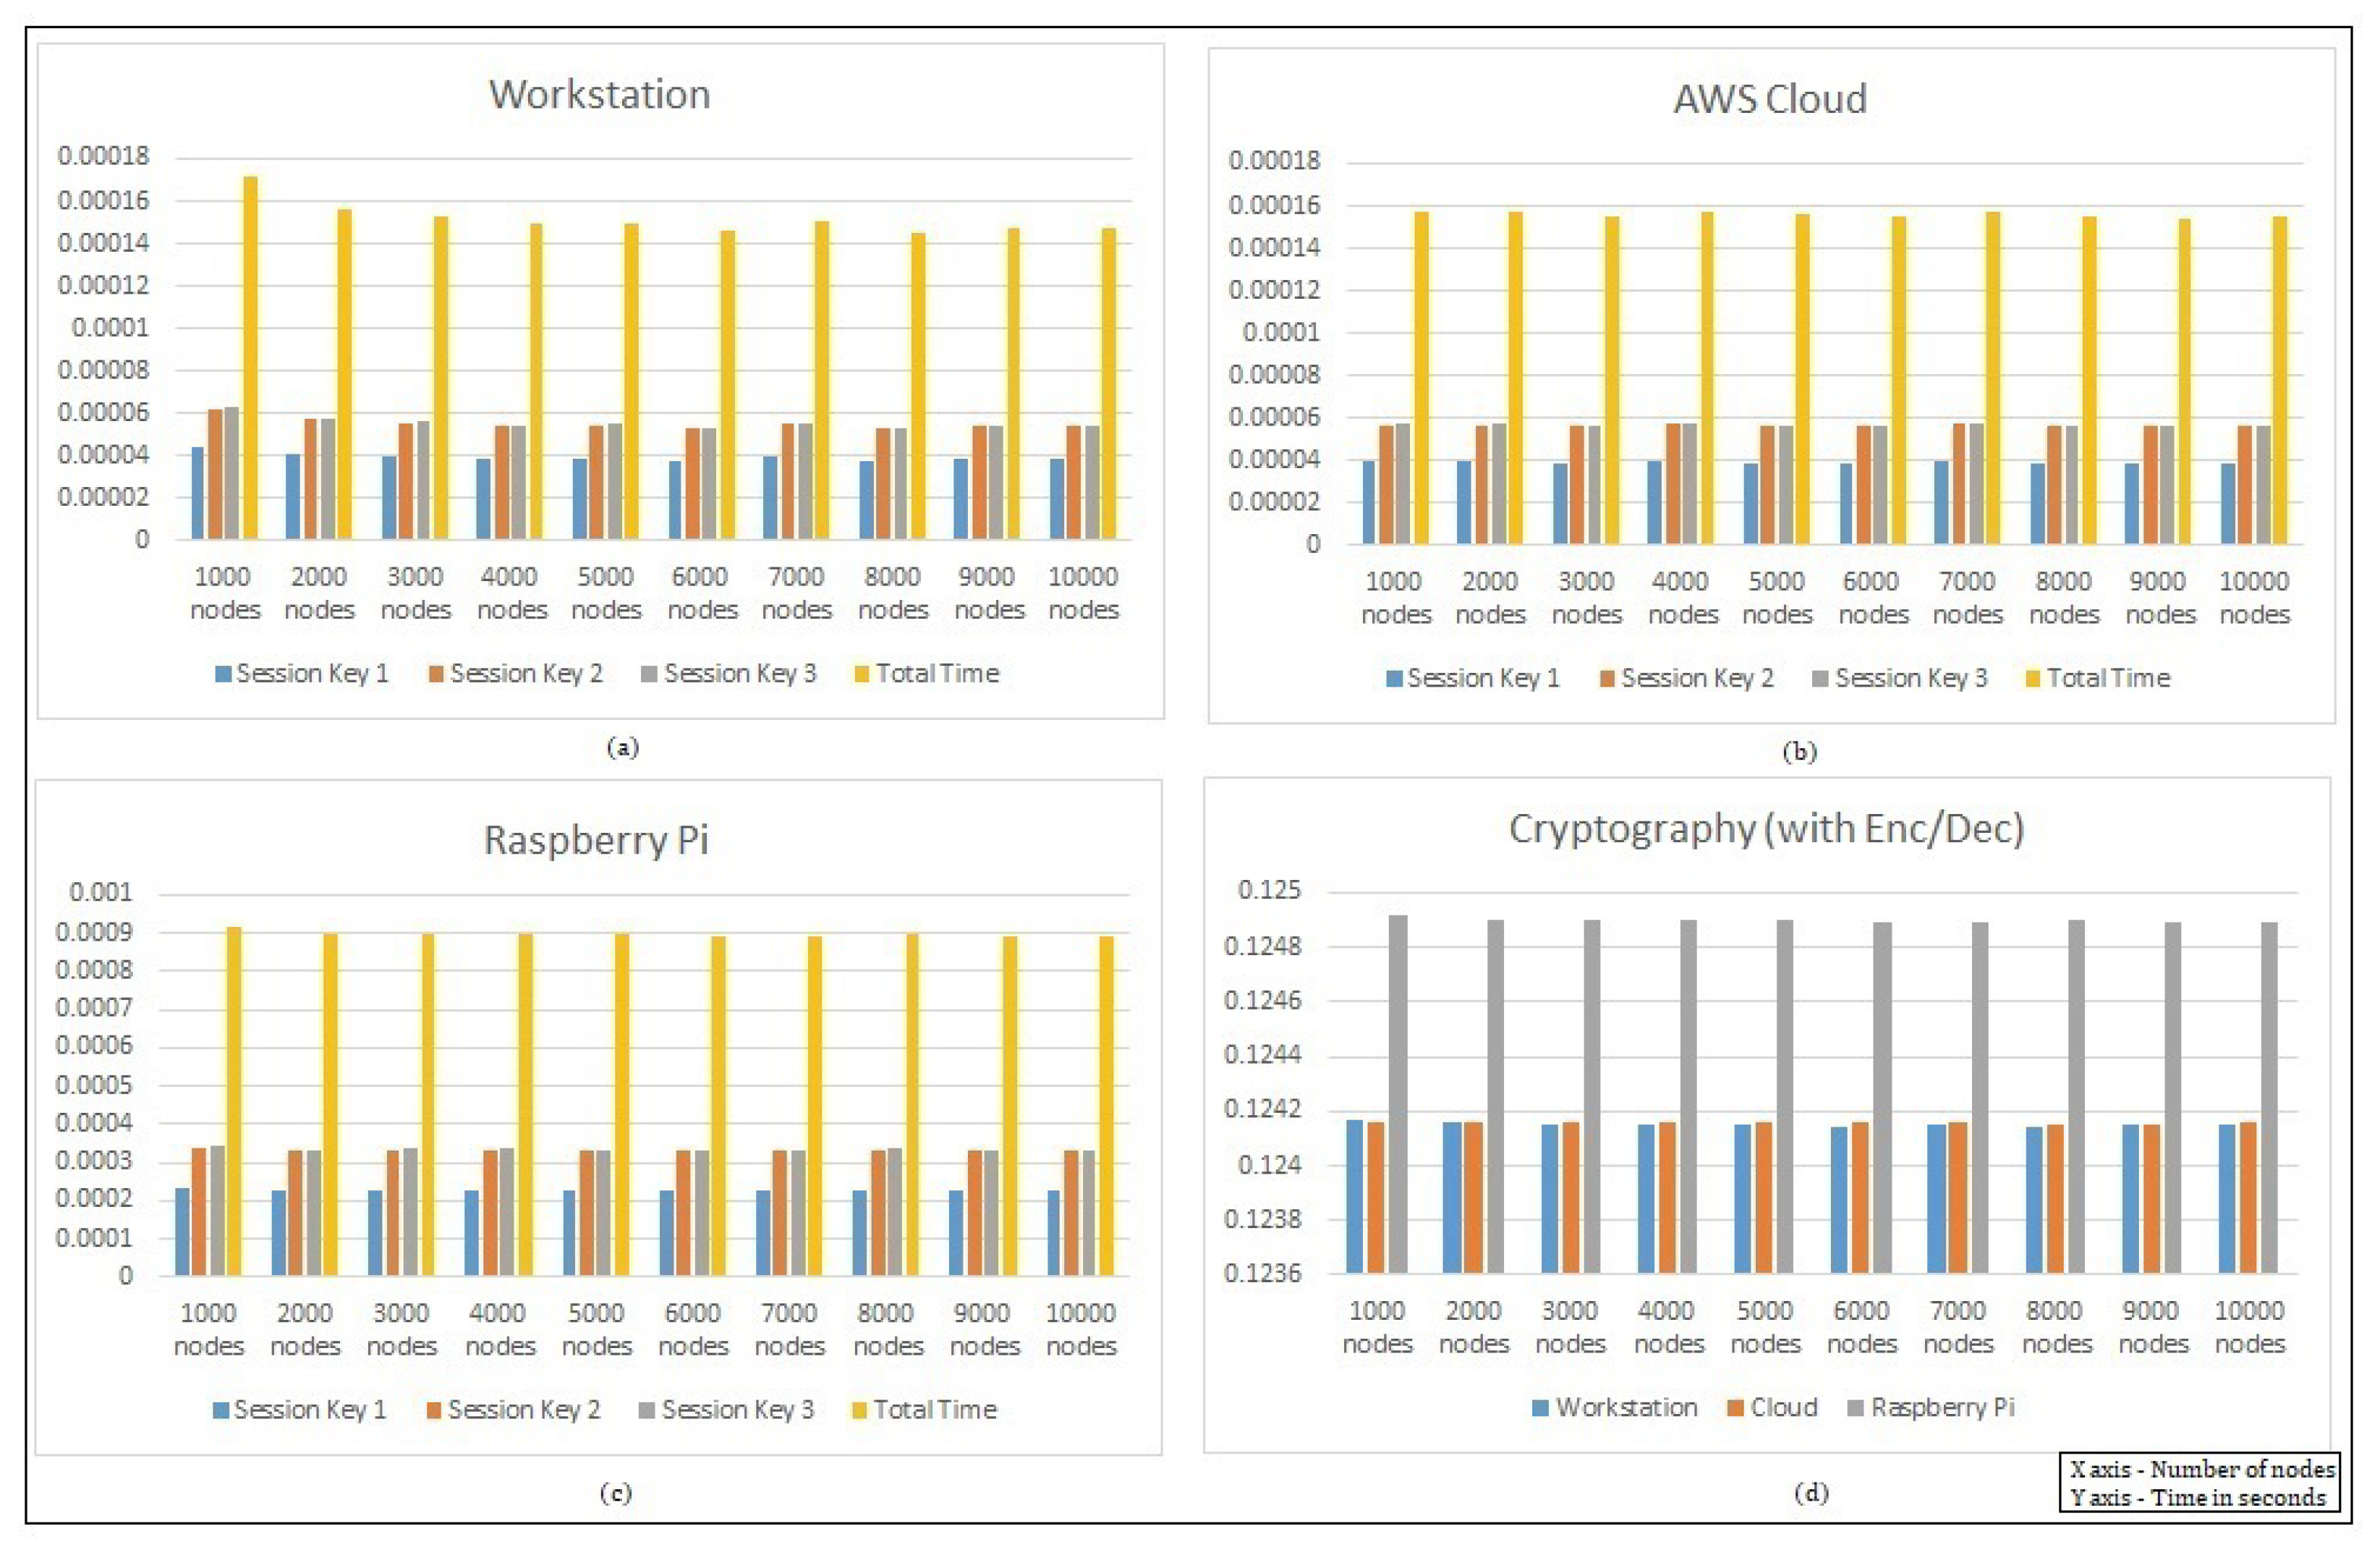
Task: Click Total Time legend label in AWS Cloud chart
Action: 2108,678
